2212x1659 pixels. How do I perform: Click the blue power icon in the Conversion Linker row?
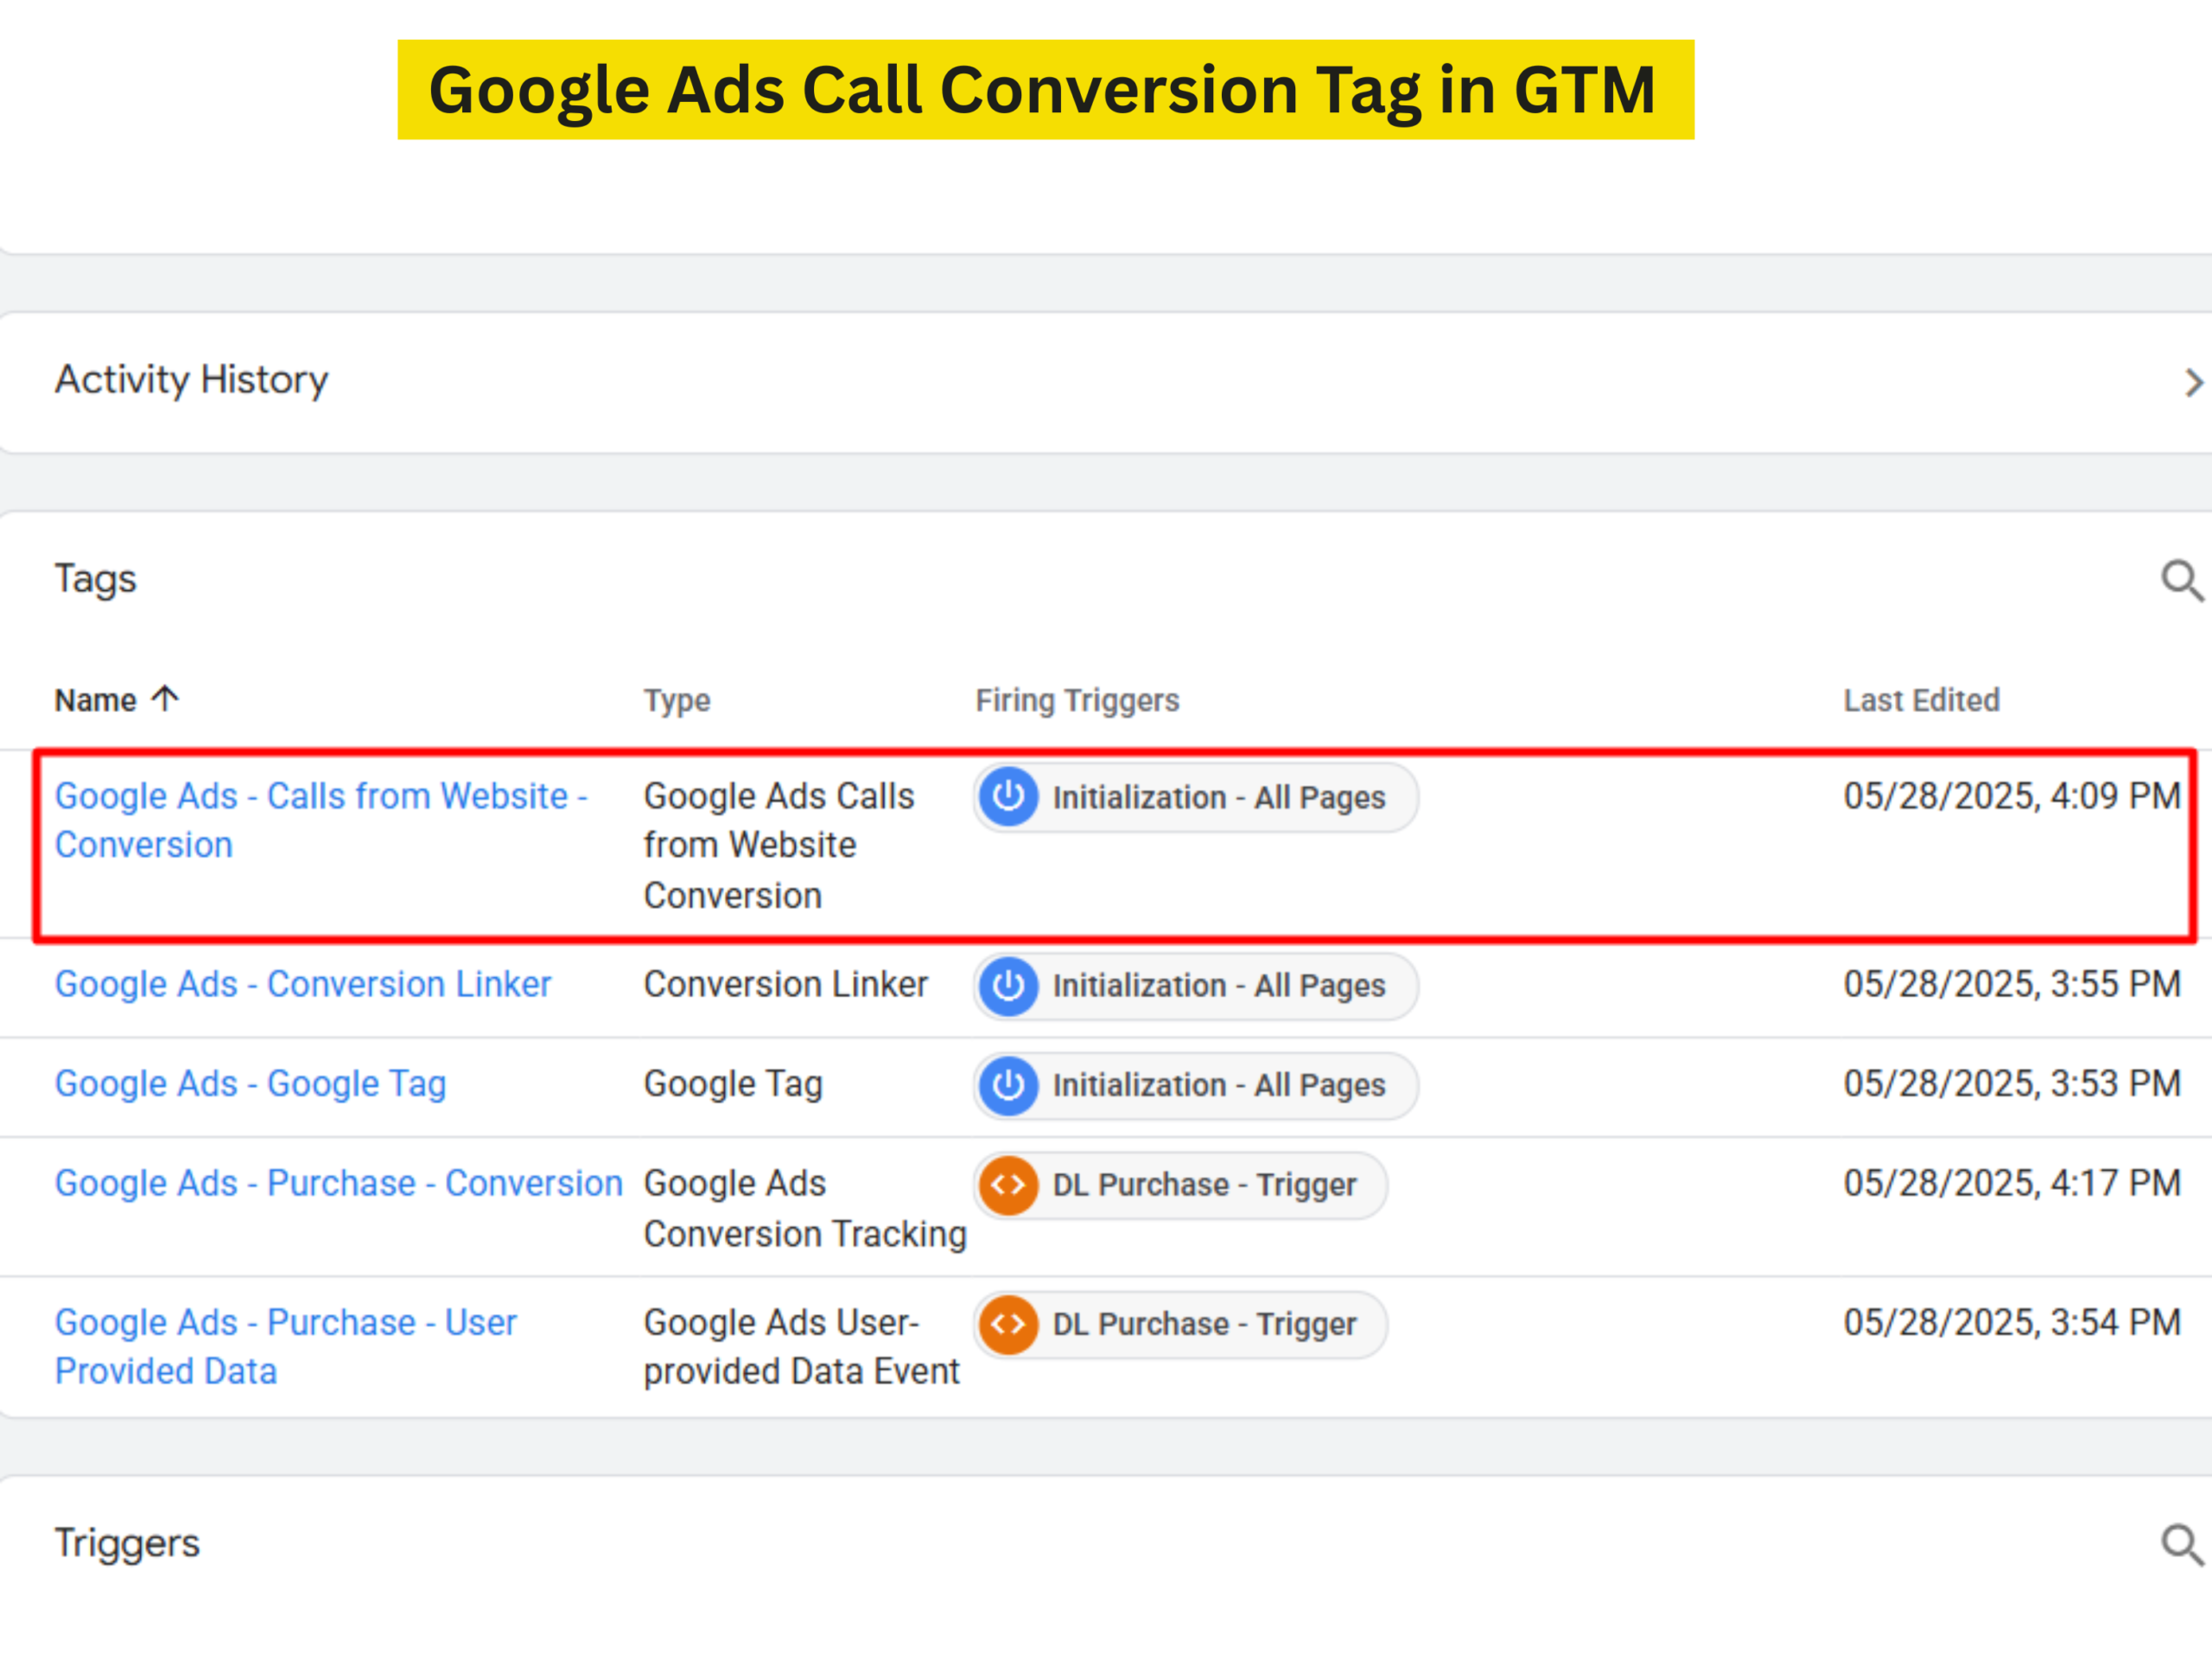(1008, 985)
